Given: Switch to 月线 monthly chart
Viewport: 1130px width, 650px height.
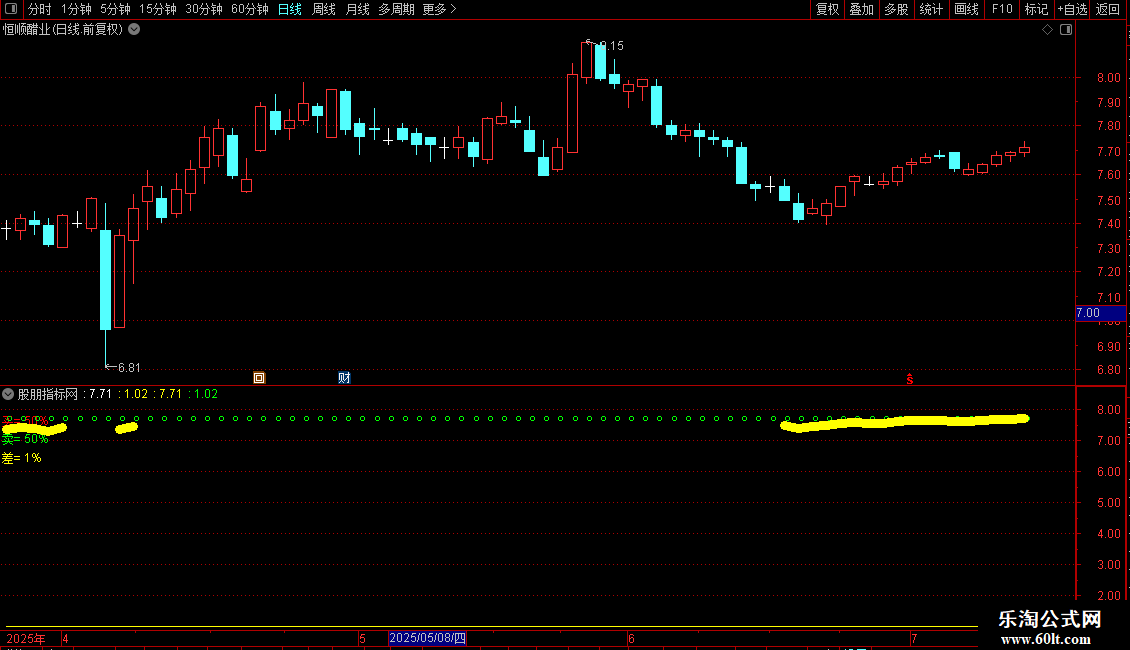Looking at the screenshot, I should (x=357, y=9).
